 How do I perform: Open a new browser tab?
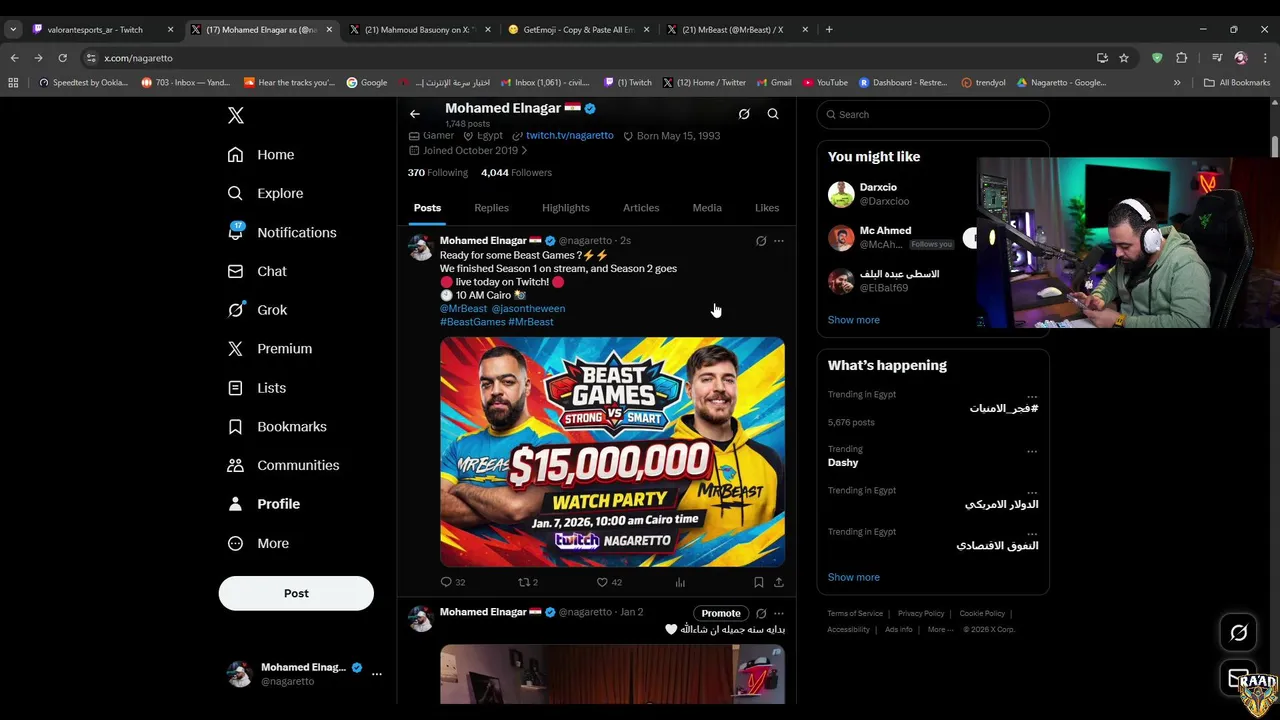point(828,30)
